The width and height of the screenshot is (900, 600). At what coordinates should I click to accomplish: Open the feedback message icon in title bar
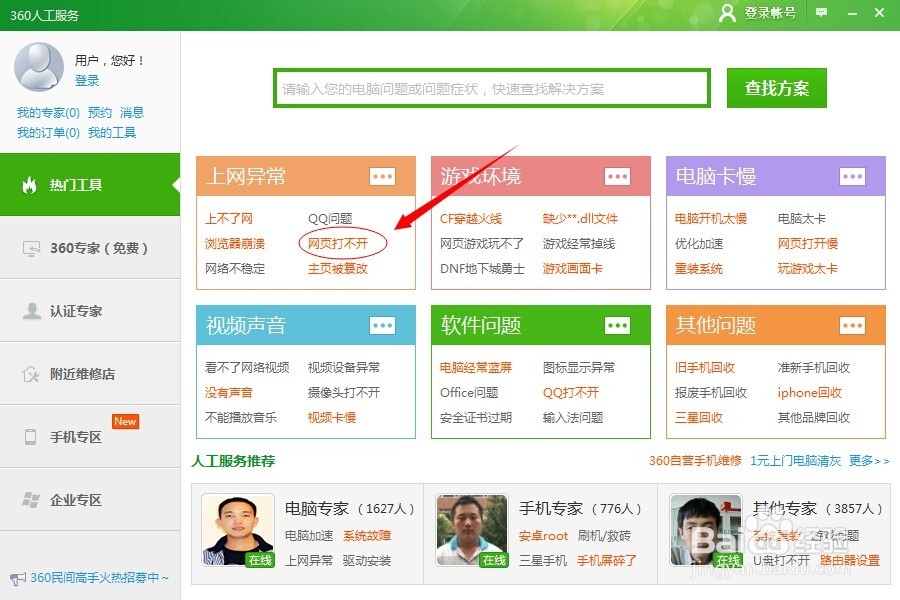click(821, 13)
